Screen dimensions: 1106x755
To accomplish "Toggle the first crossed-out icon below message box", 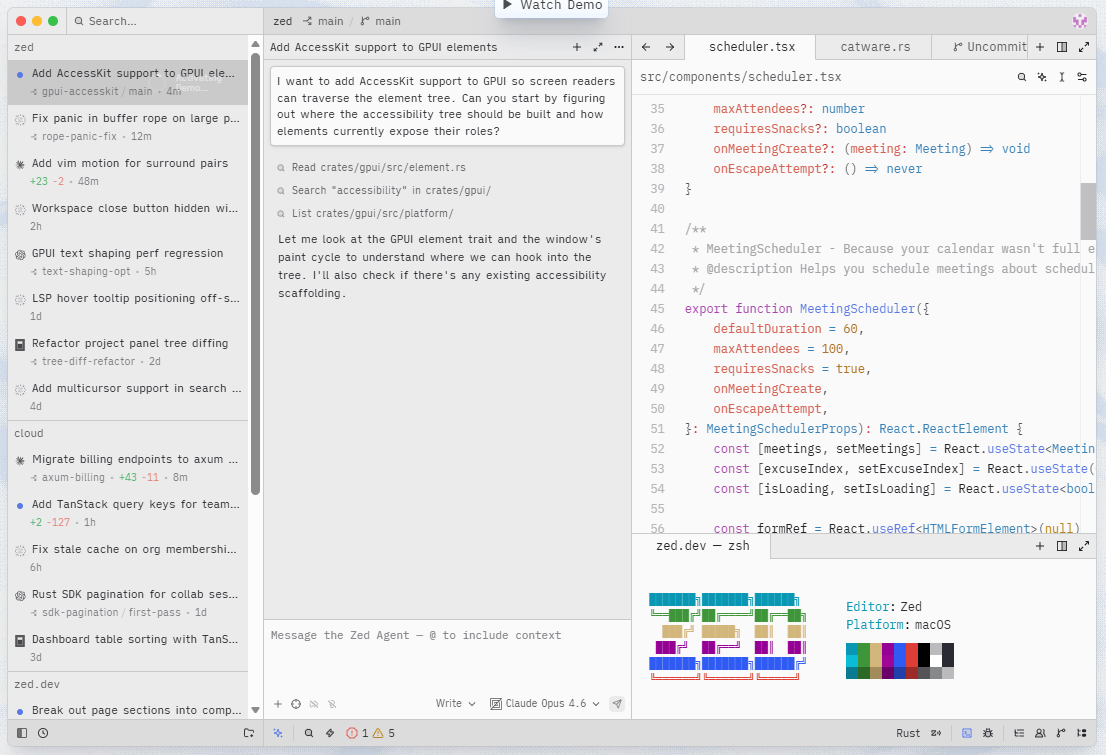I will point(314,703).
